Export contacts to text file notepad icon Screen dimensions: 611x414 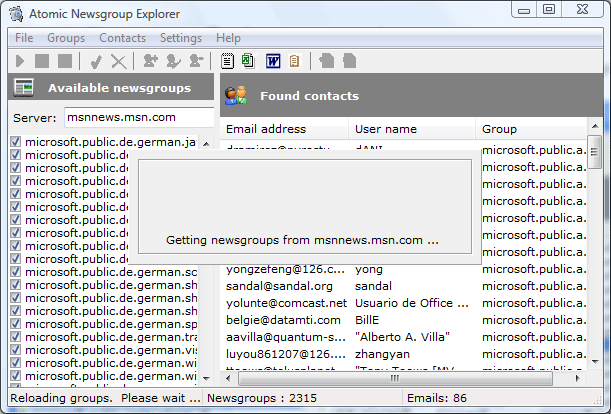(x=227, y=61)
